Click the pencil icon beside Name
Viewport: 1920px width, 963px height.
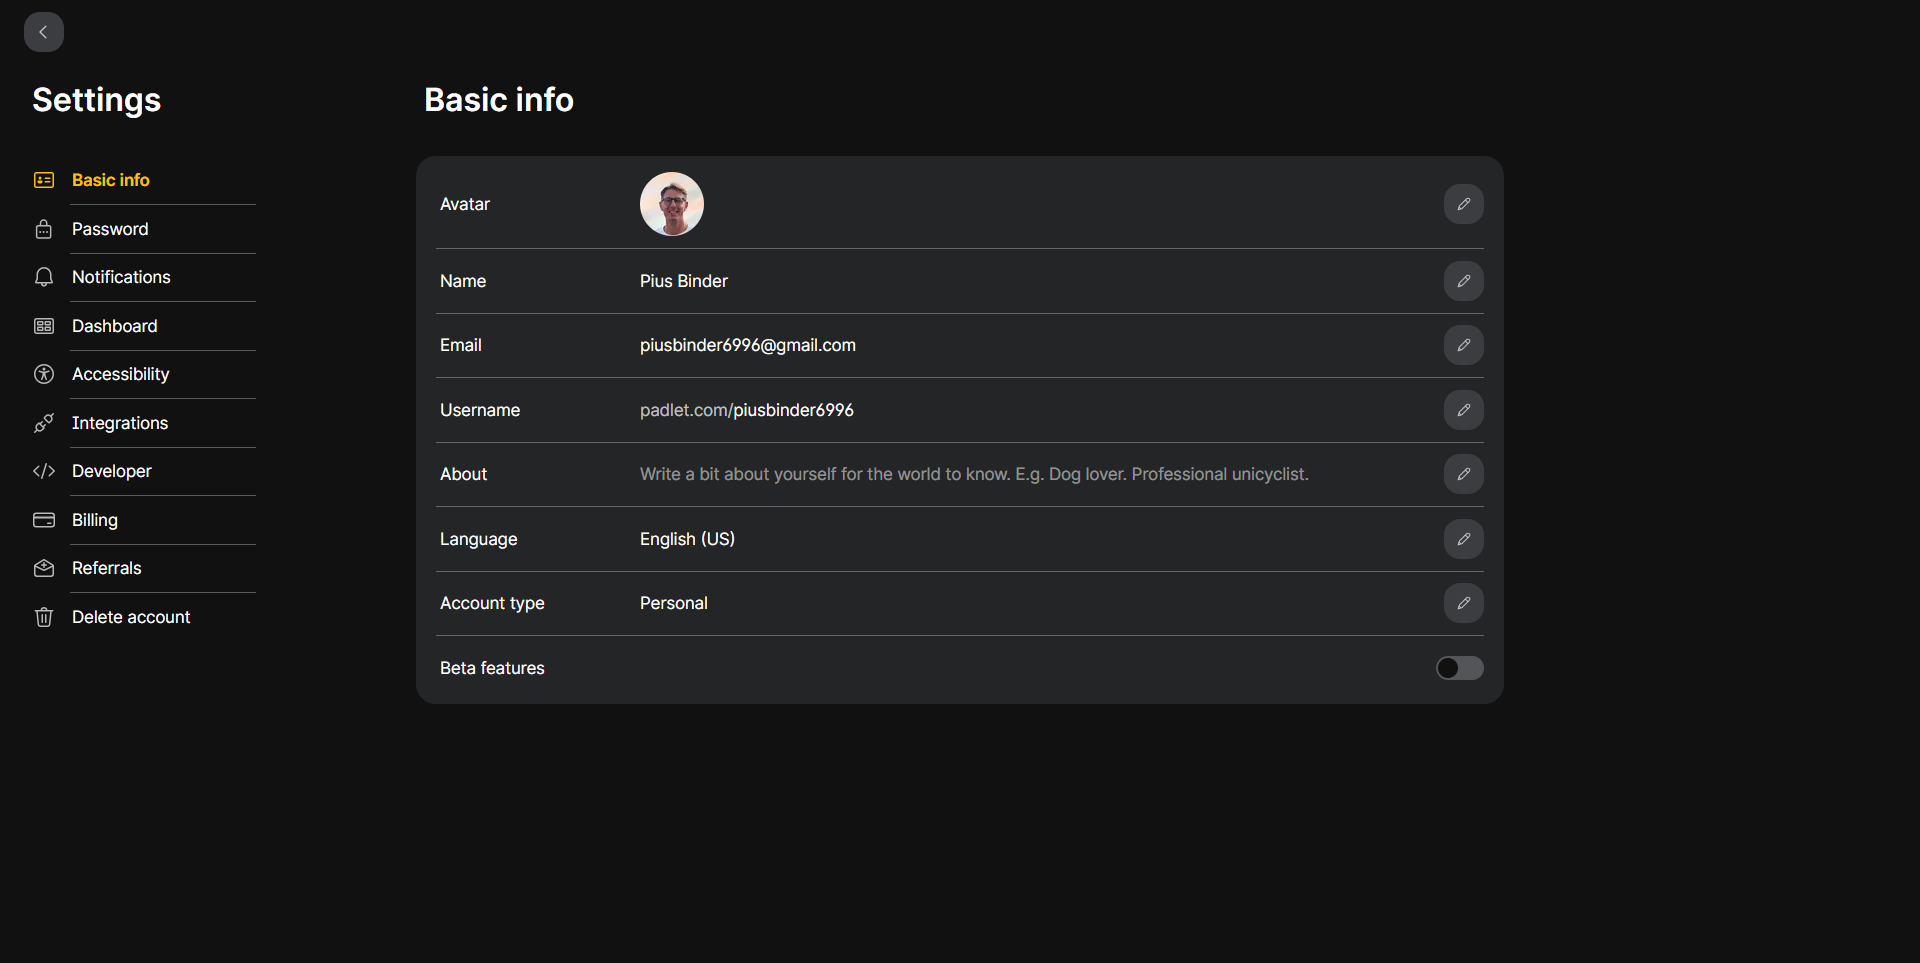tap(1463, 281)
